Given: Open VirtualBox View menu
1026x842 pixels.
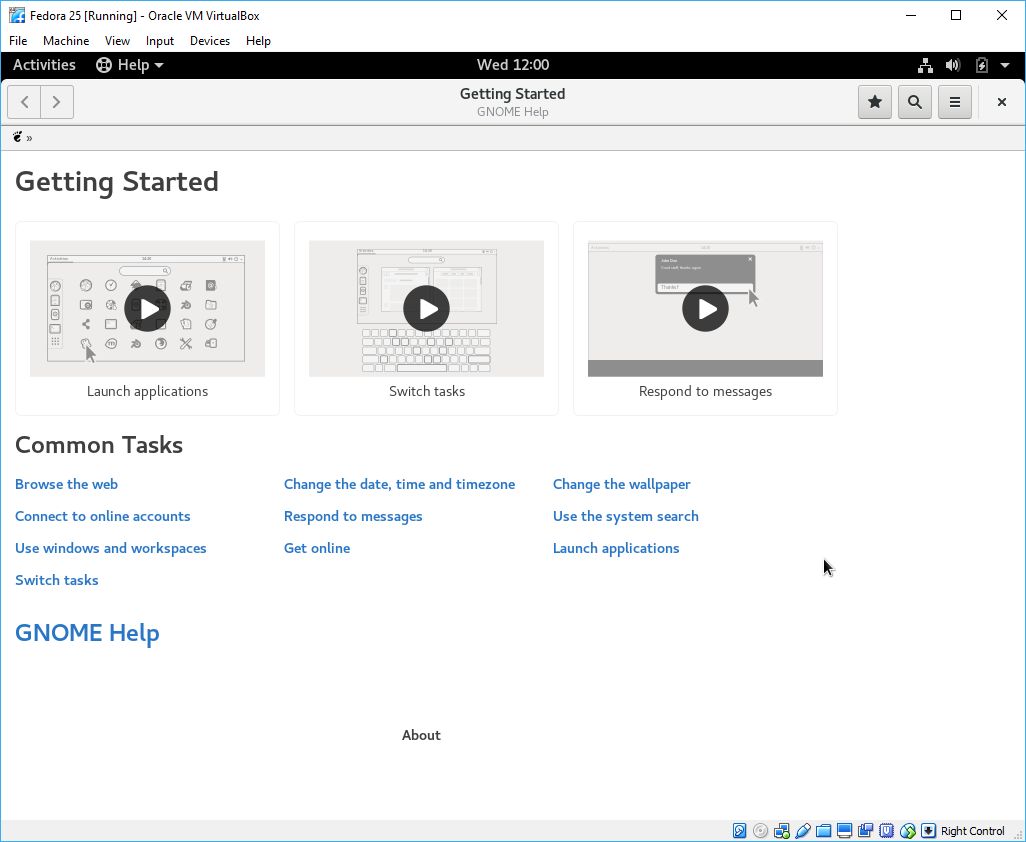Looking at the screenshot, I should (117, 41).
